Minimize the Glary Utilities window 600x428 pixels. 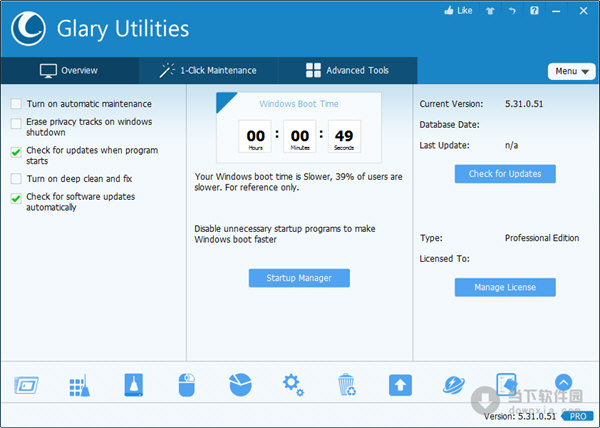tap(556, 11)
